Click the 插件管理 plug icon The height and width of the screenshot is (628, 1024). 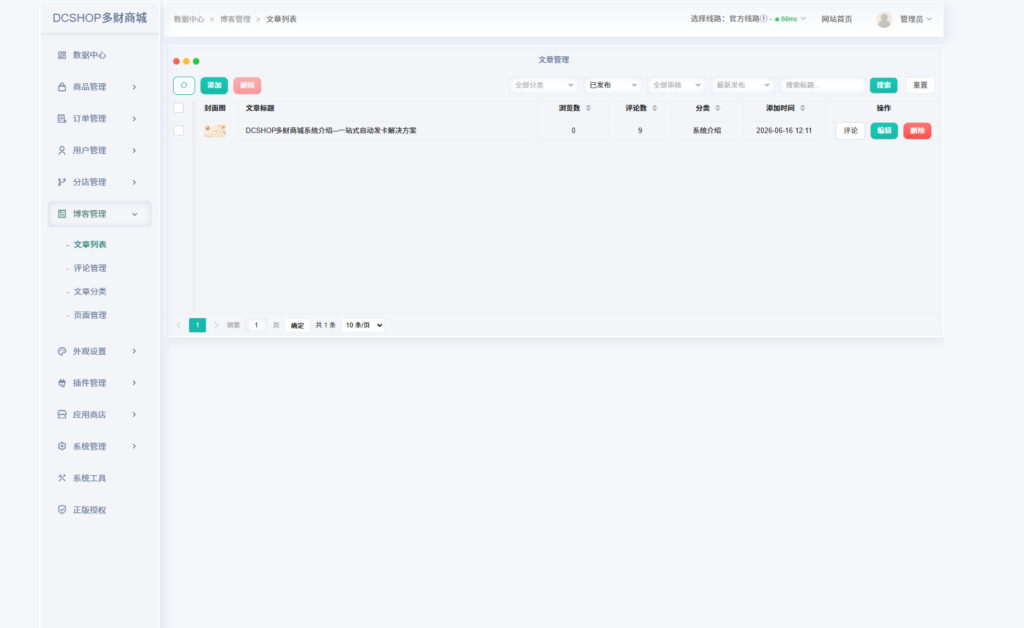point(62,383)
